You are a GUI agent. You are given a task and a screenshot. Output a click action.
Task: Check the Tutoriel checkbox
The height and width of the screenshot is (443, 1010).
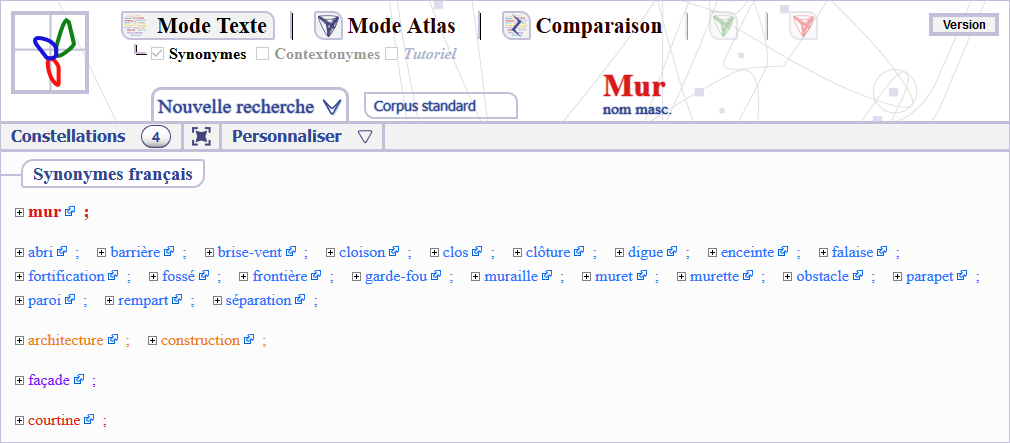click(392, 54)
